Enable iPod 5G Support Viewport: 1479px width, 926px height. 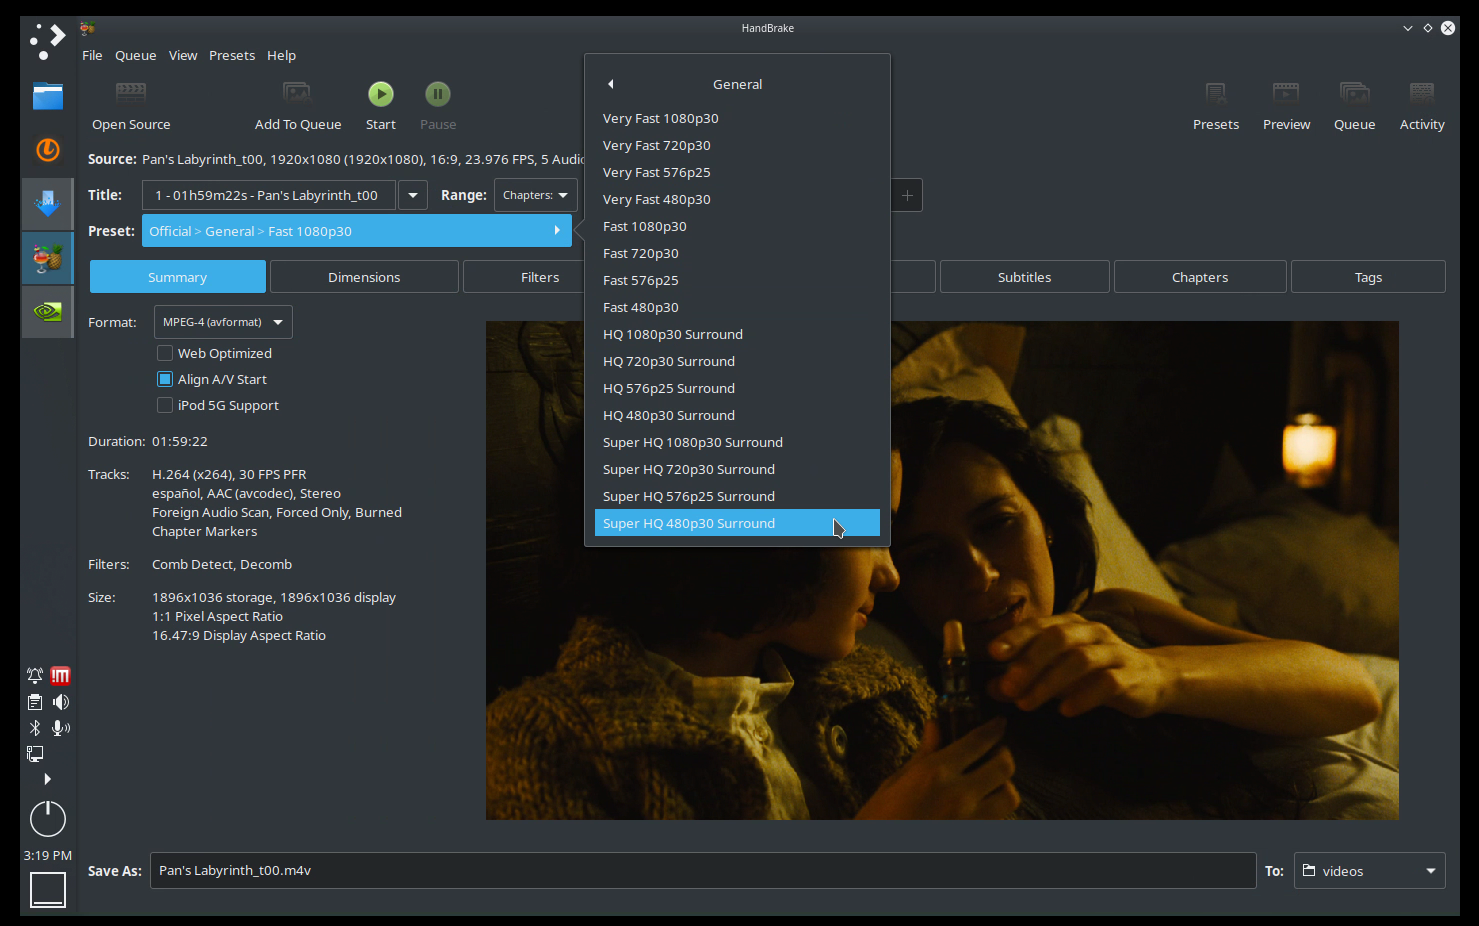(165, 405)
